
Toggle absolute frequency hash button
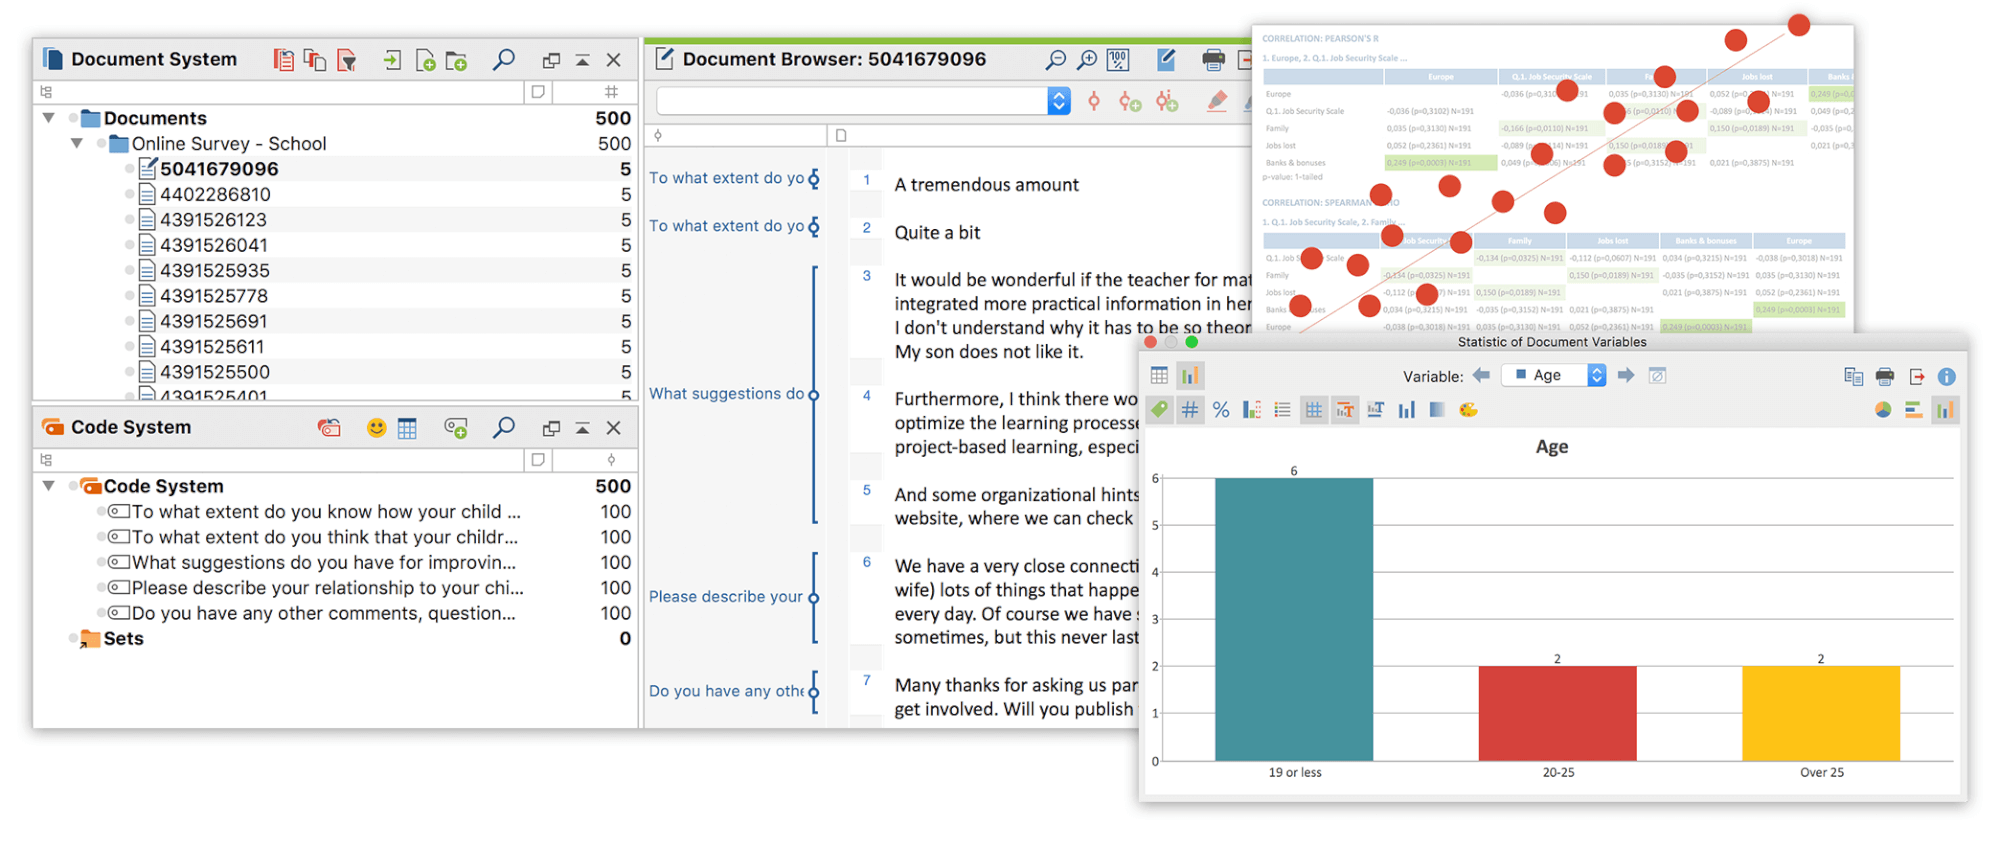1190,410
